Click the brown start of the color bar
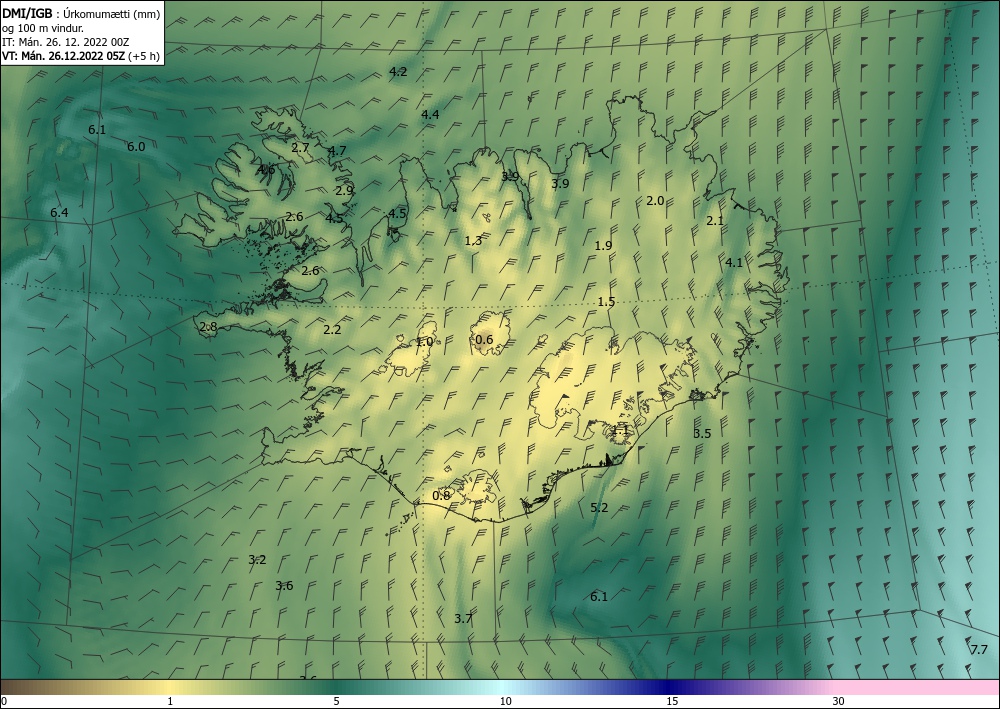The width and height of the screenshot is (1000, 709). (19, 687)
